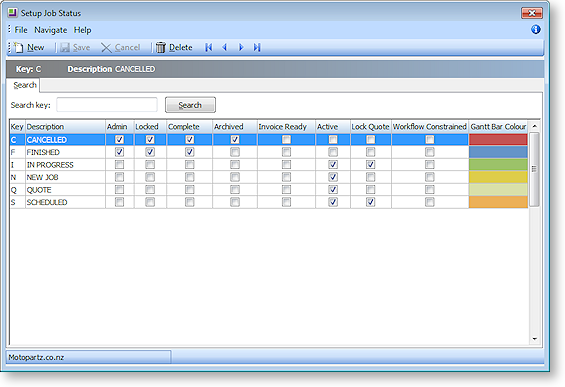
Task: Click green Gantt colour for IN PROGRESS
Action: pyautogui.click(x=498, y=165)
